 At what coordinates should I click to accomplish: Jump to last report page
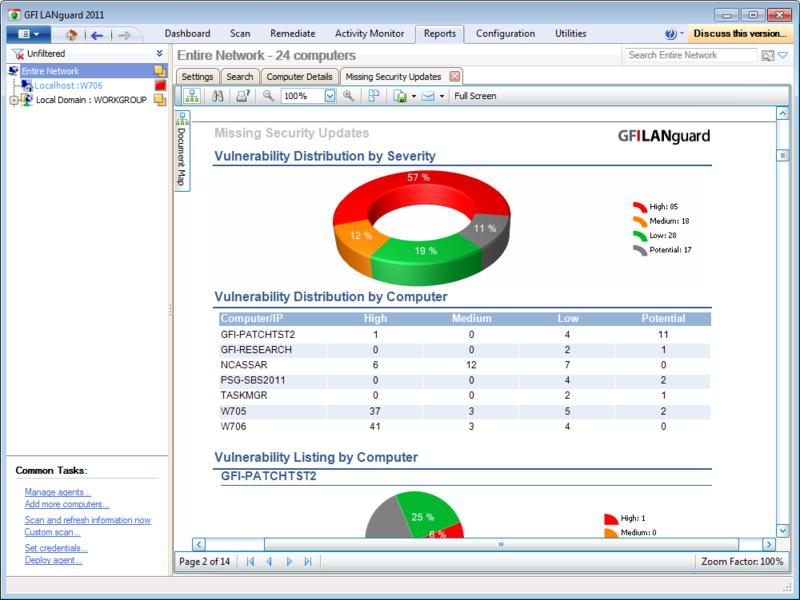tap(308, 562)
